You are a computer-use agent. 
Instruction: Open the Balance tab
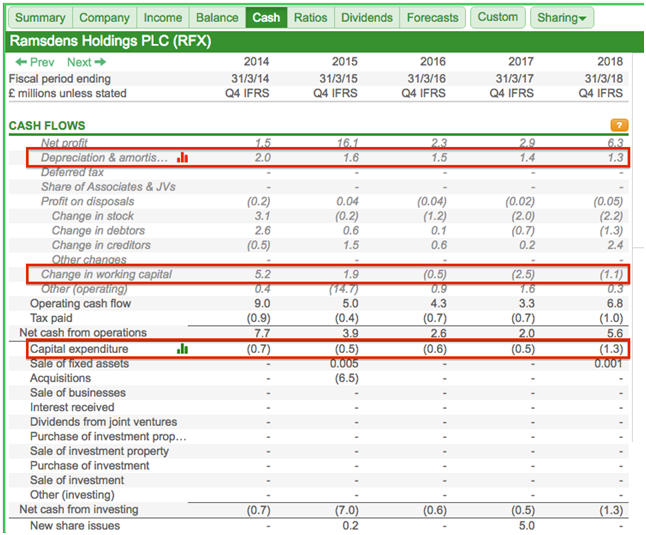pos(217,18)
